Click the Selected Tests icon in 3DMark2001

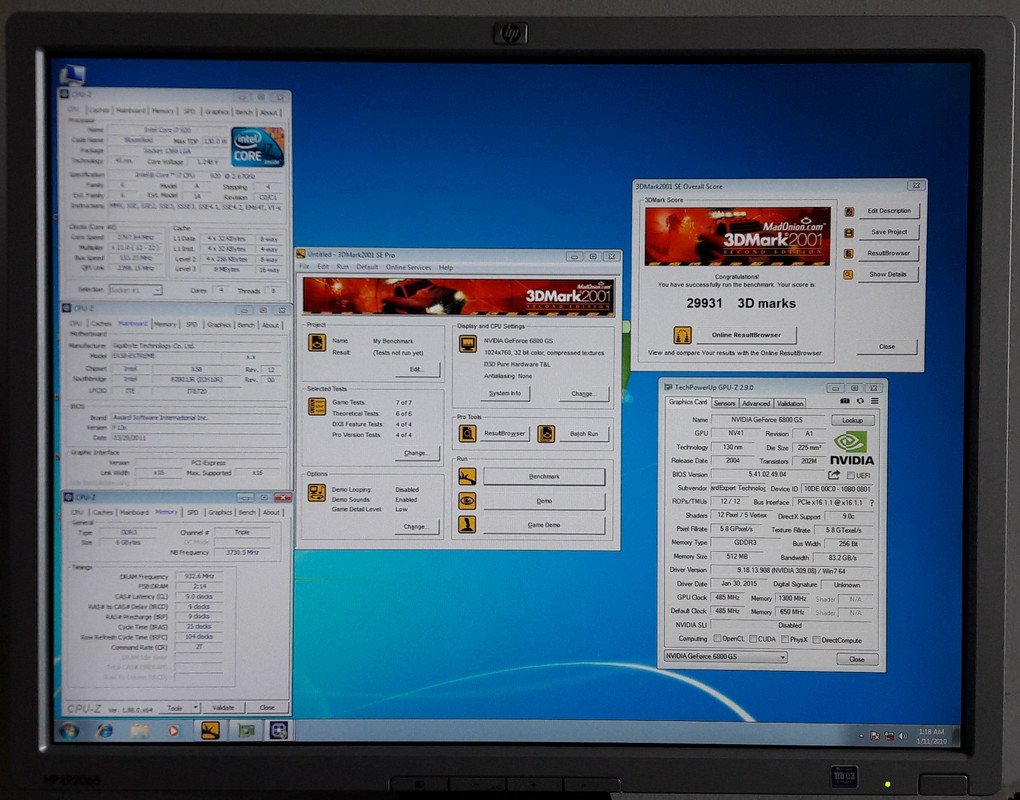317,407
